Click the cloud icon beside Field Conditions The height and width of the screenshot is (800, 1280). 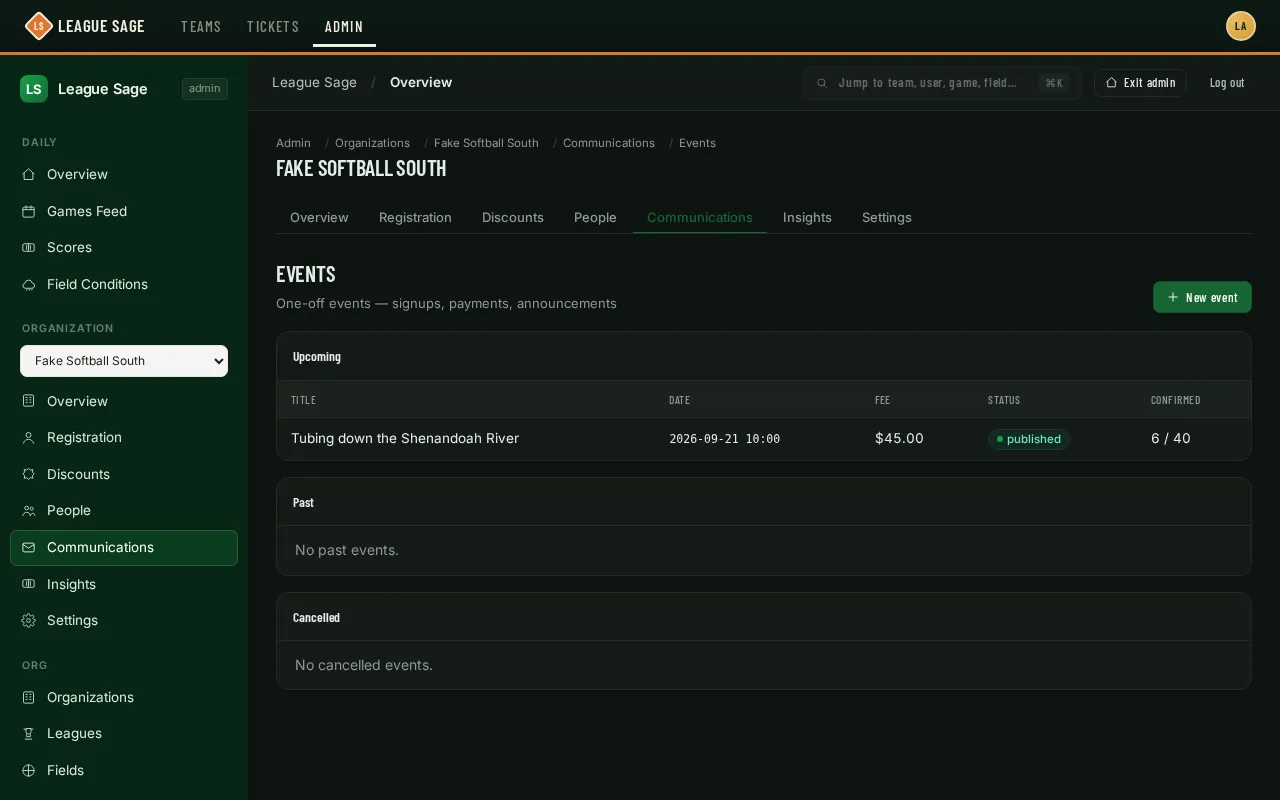tap(29, 285)
